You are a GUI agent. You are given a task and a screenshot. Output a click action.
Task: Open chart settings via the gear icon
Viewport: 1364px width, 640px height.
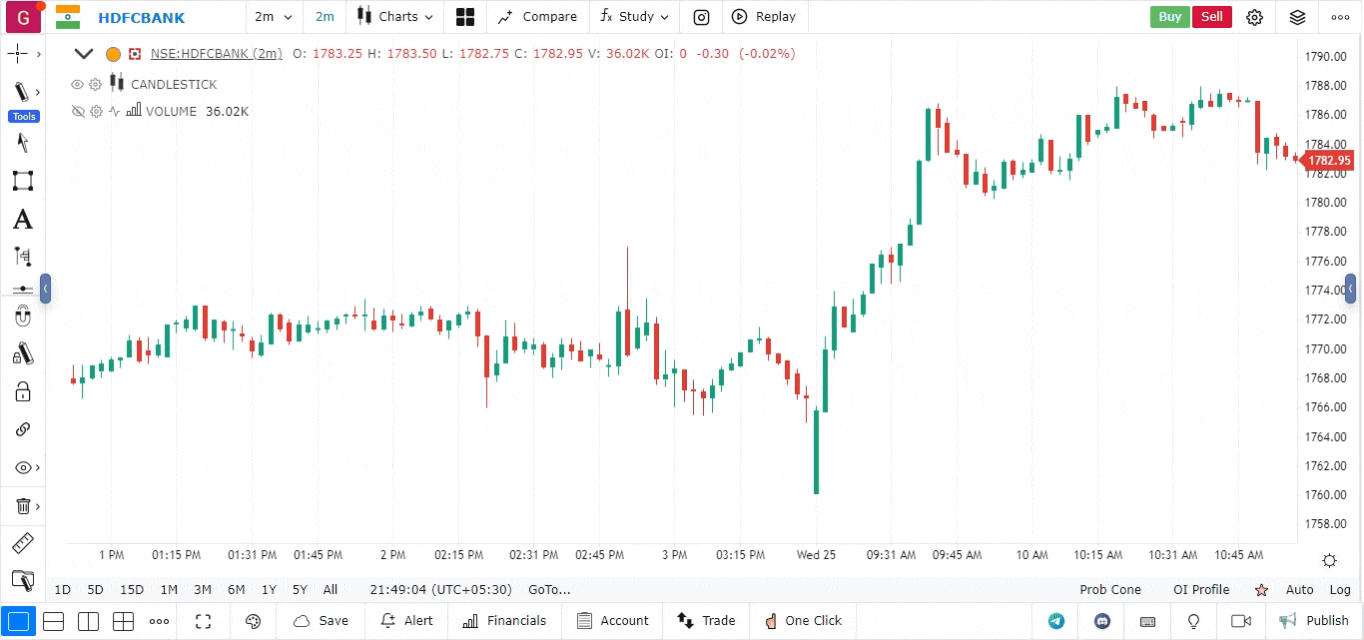[x=1255, y=17]
